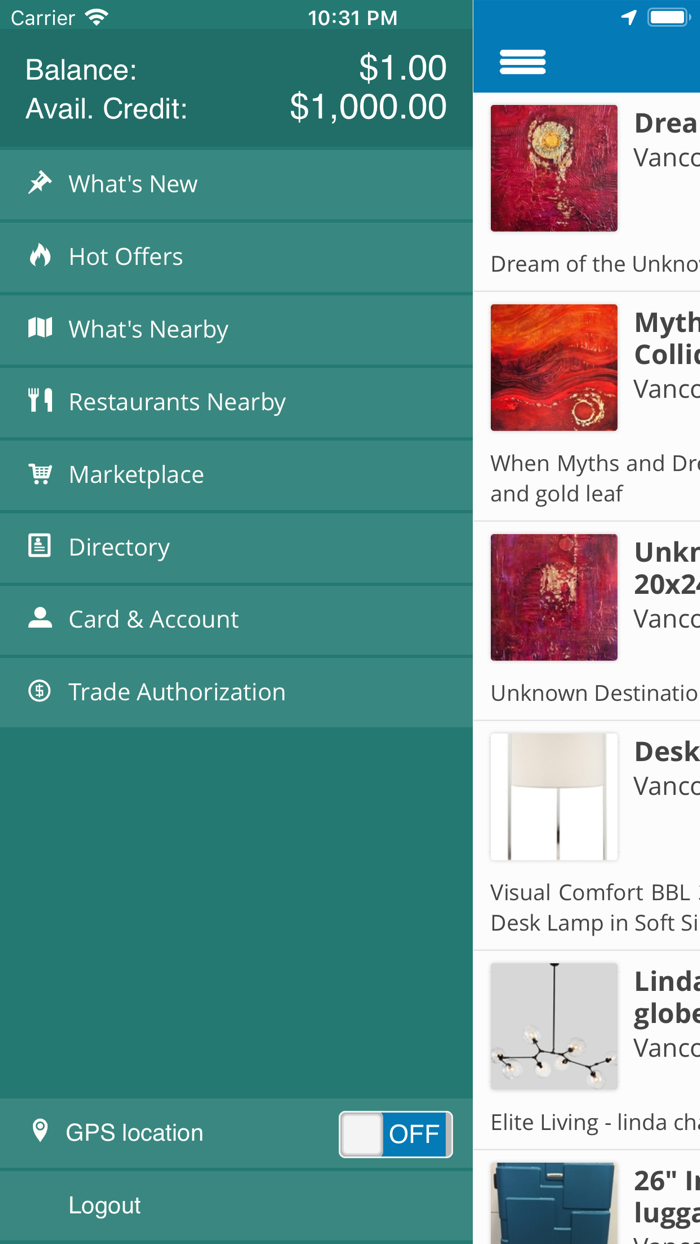Viewport: 700px width, 1244px height.
Task: Tap the Card & Account person icon
Action: (x=40, y=619)
